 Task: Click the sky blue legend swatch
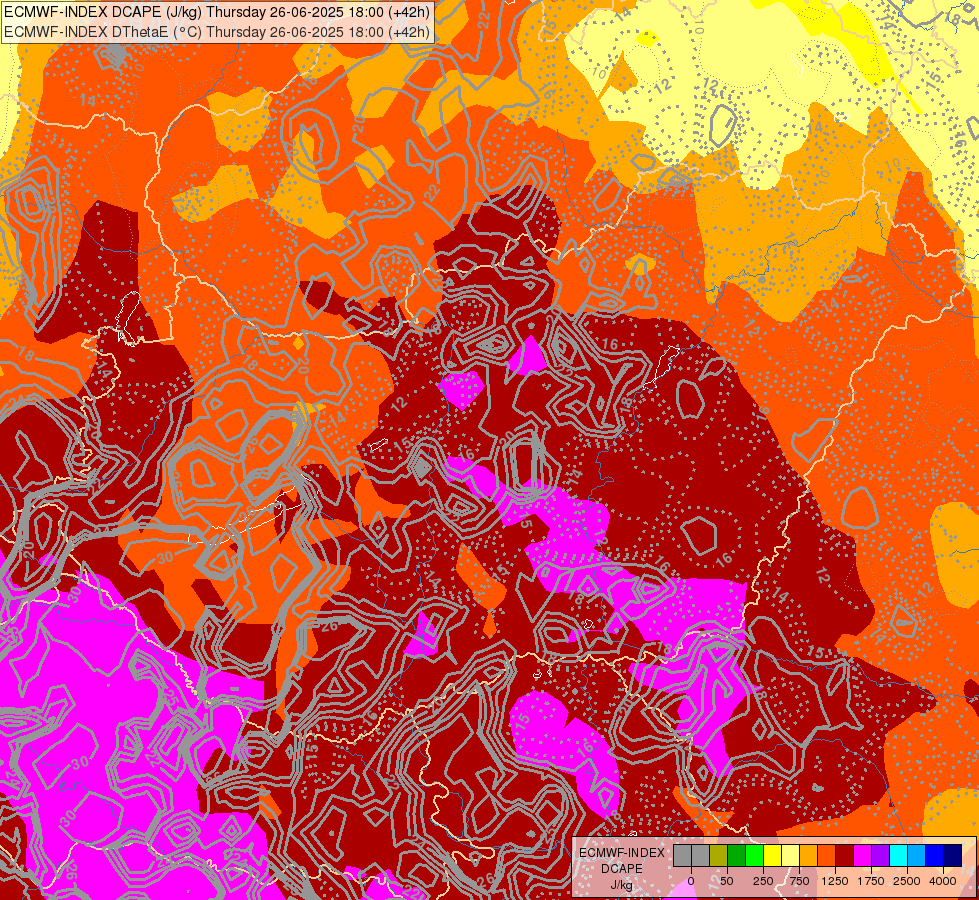pyautogui.click(x=917, y=855)
